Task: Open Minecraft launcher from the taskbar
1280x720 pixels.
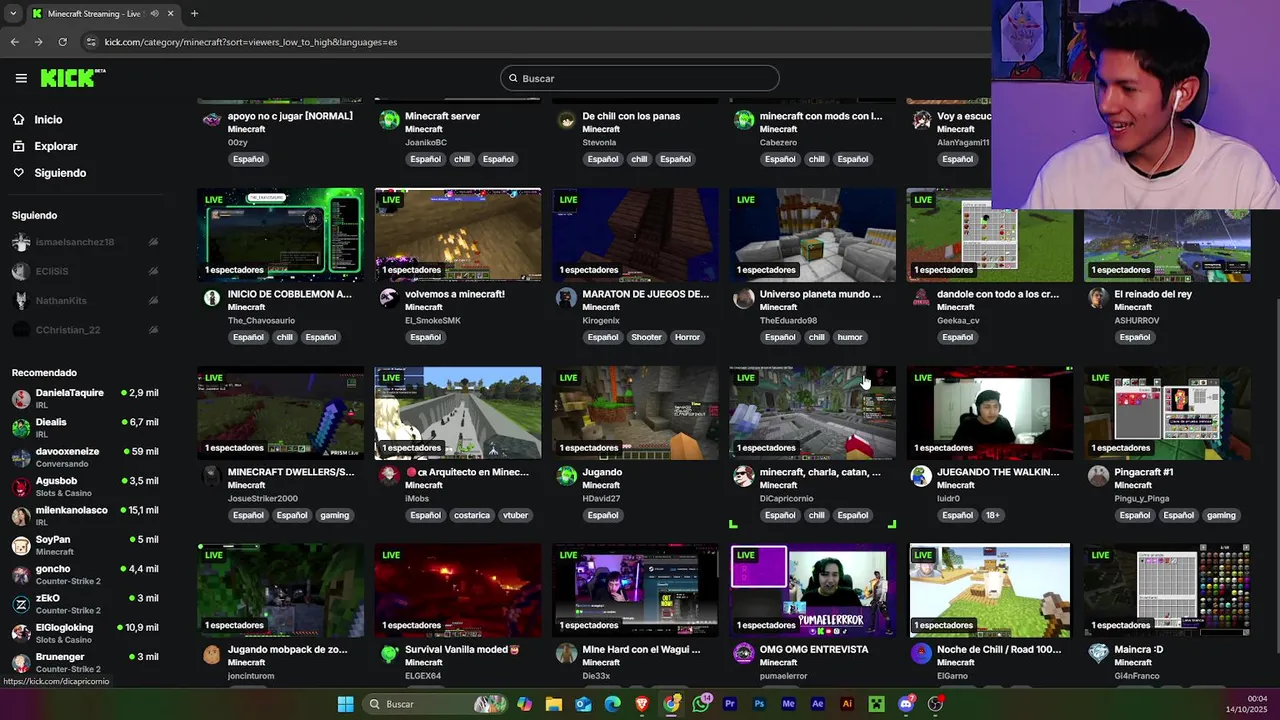Action: tap(877, 704)
